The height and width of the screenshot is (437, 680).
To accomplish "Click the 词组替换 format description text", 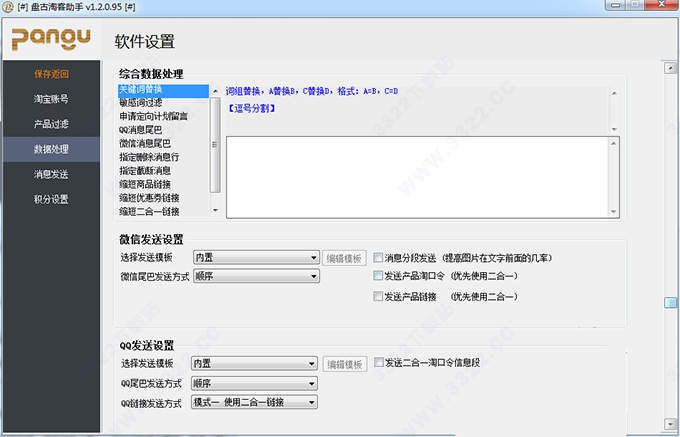I will pyautogui.click(x=312, y=91).
